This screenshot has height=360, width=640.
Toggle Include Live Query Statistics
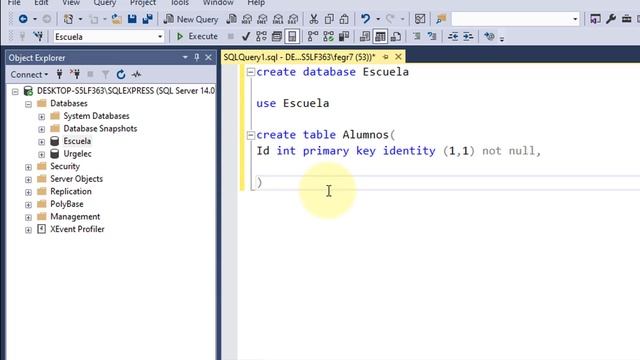[328, 37]
